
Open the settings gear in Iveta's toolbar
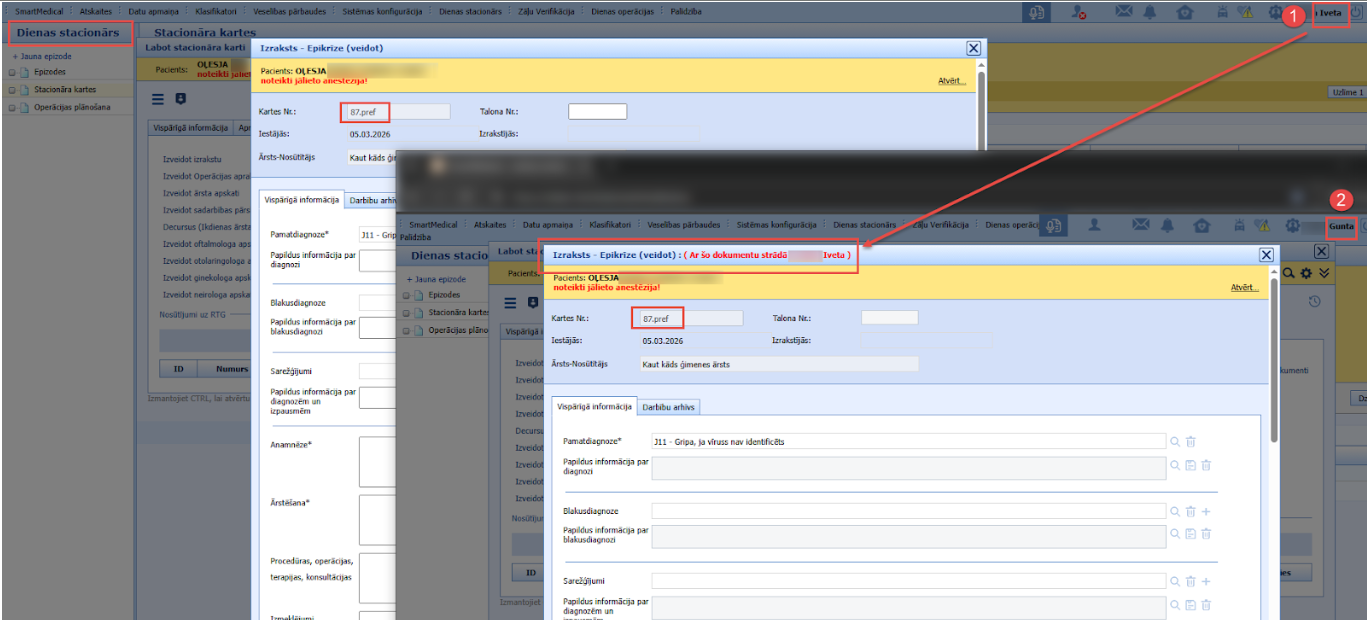coord(1277,12)
